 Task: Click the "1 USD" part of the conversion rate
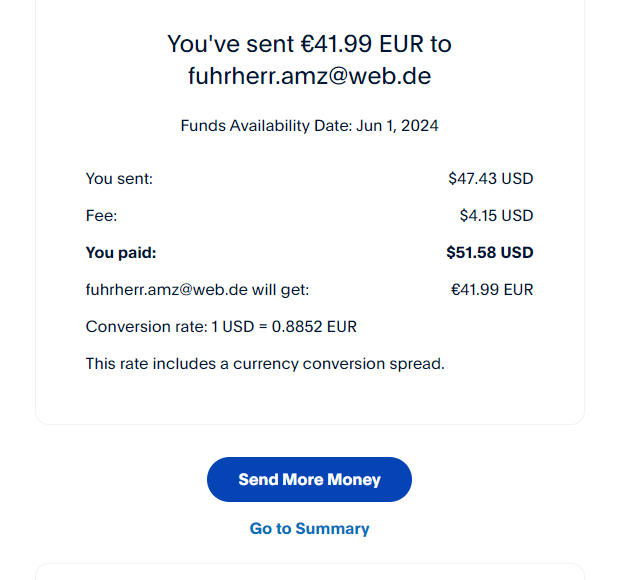229,327
